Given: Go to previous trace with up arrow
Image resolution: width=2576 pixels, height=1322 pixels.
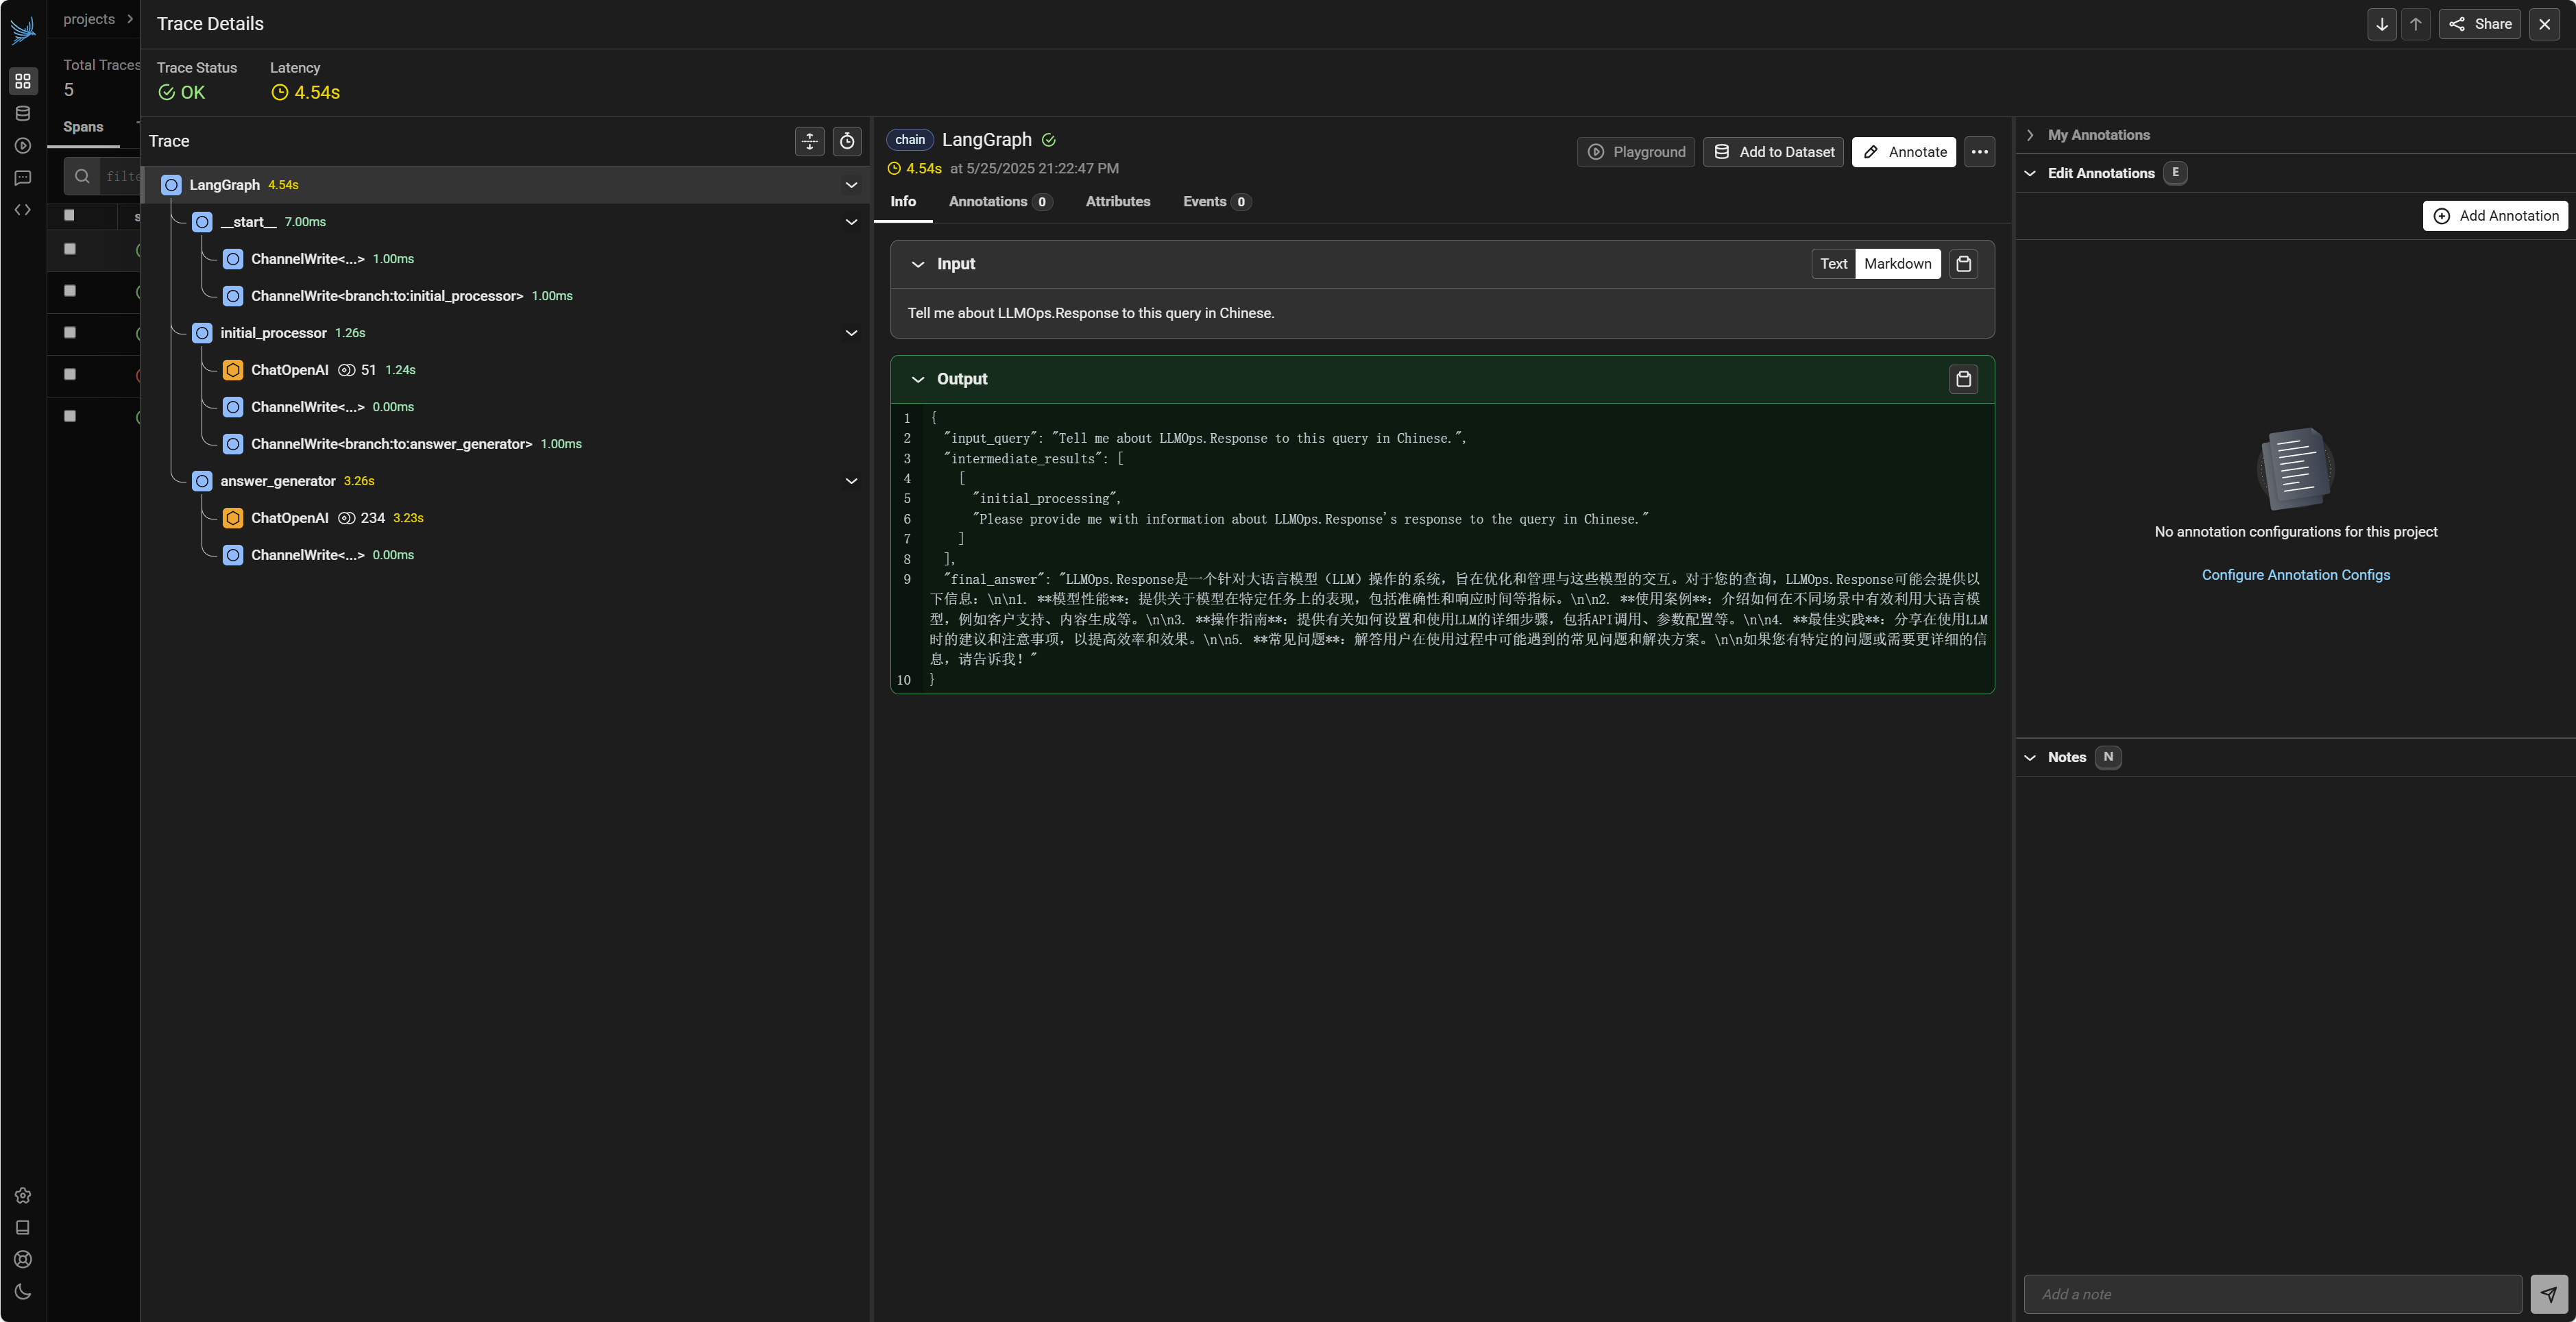Looking at the screenshot, I should tap(2415, 24).
